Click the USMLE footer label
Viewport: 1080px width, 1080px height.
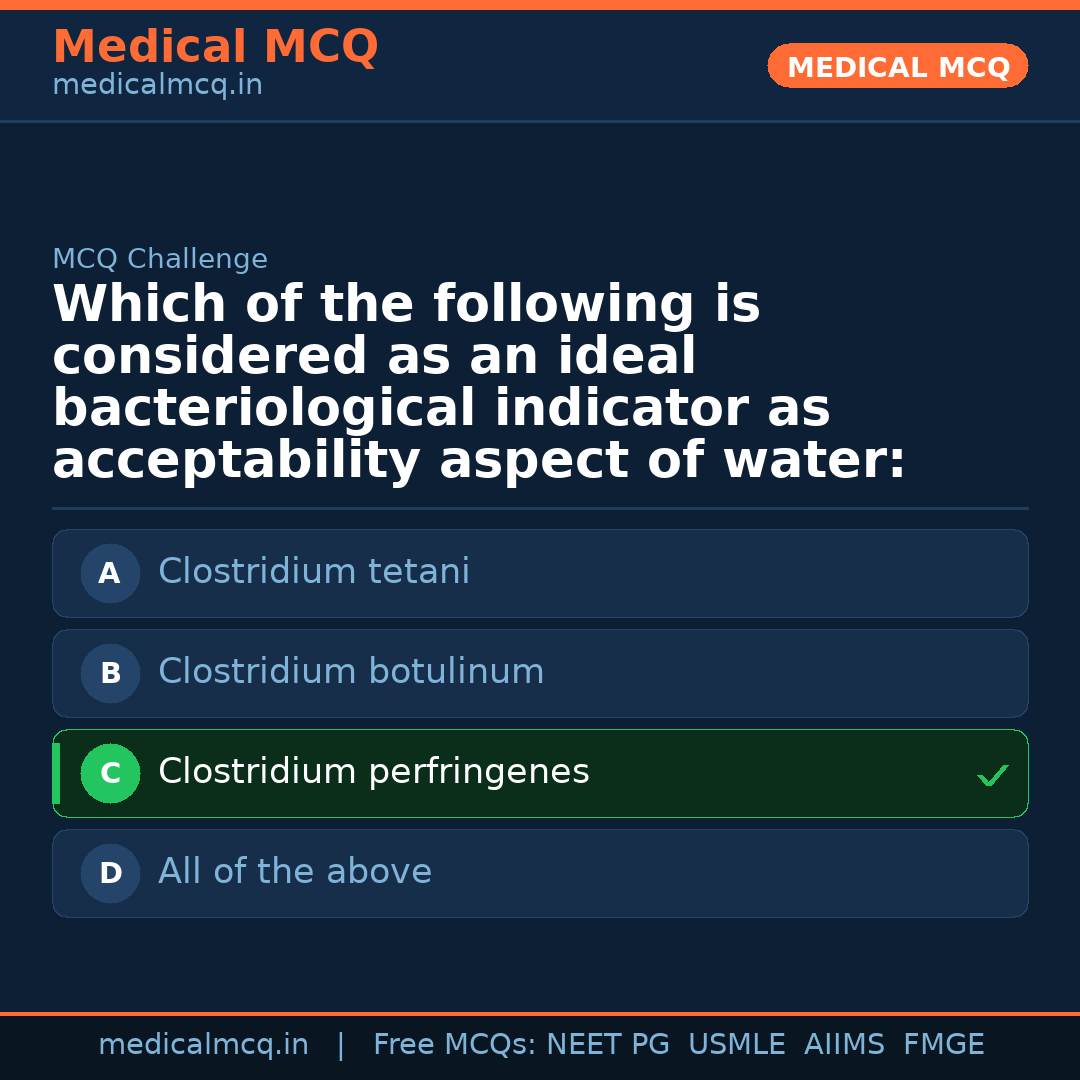tap(736, 1045)
